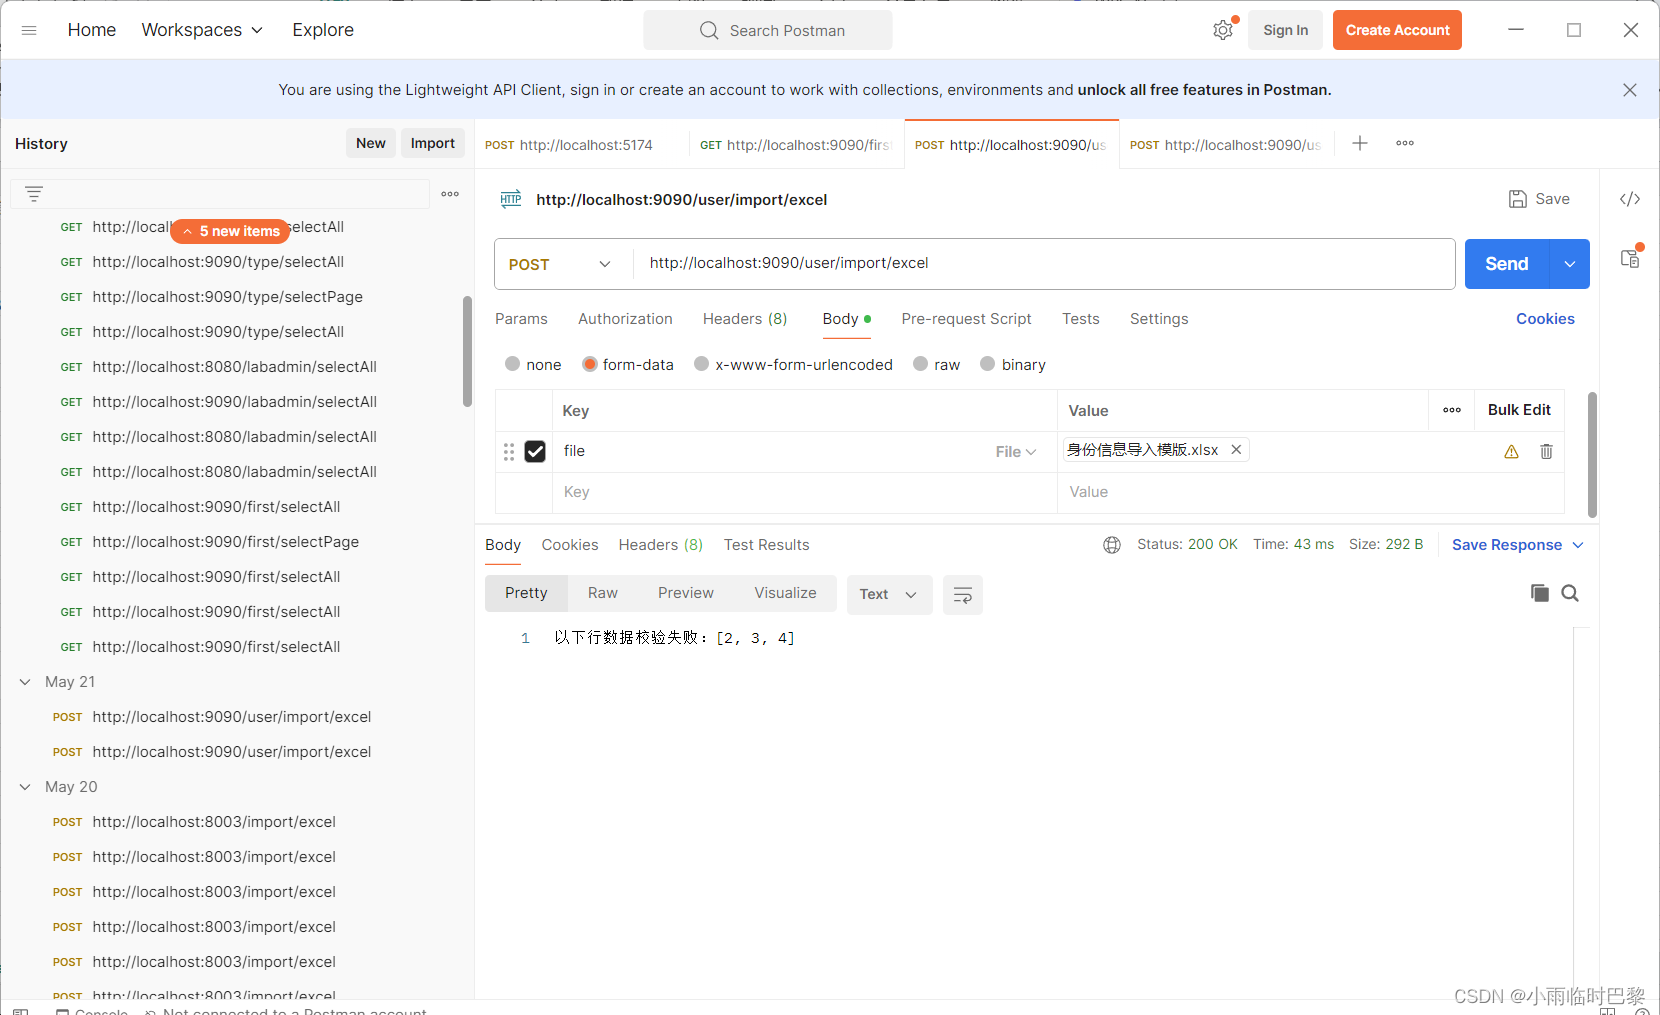Click the warning icon on the file row
1660x1015 pixels.
click(x=1510, y=451)
